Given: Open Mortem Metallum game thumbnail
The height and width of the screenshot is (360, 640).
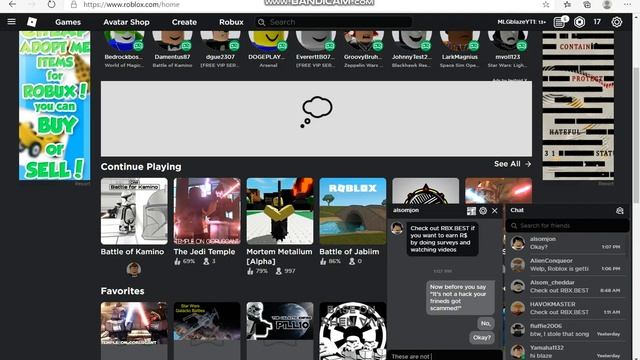Looking at the screenshot, I should click(x=280, y=211).
